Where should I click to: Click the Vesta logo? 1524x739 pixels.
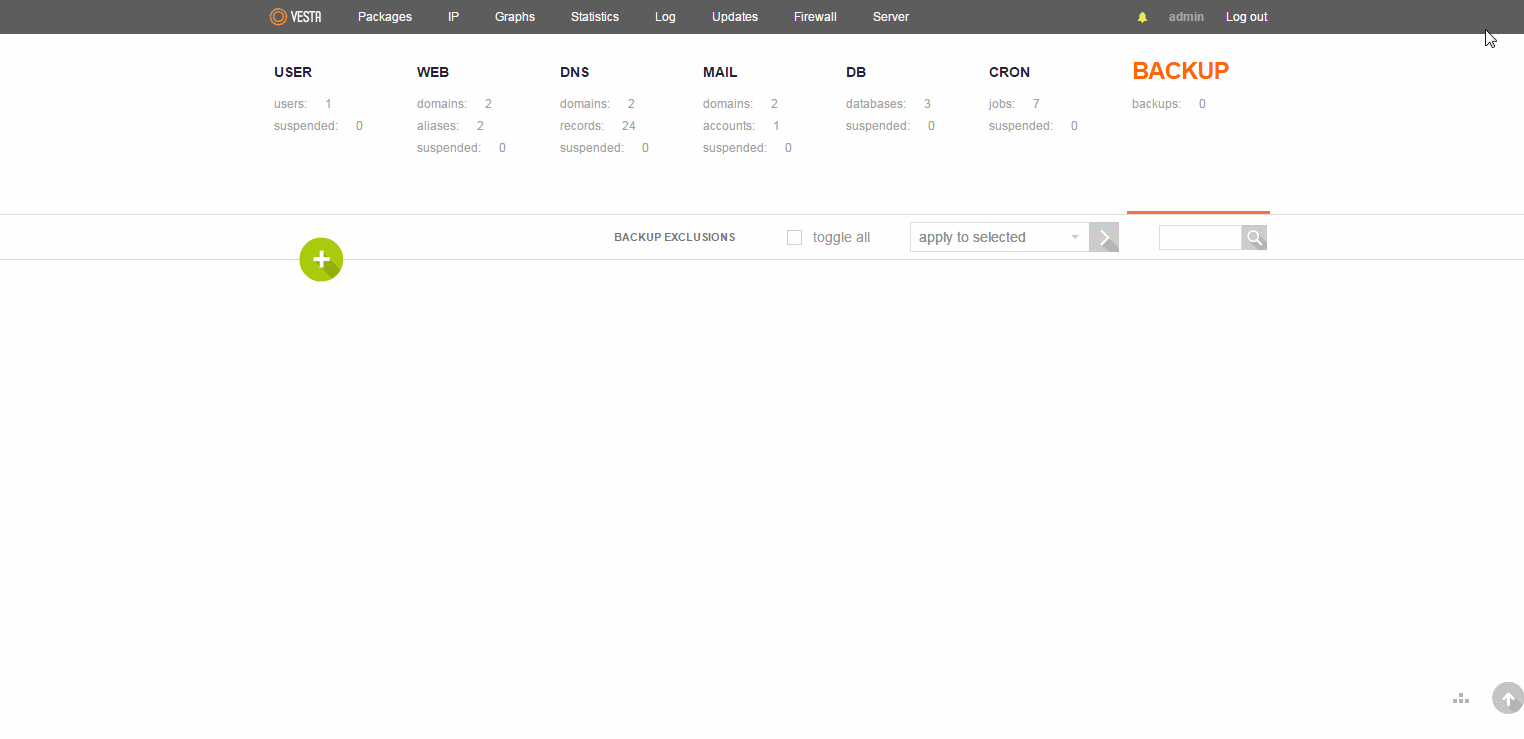(x=295, y=17)
